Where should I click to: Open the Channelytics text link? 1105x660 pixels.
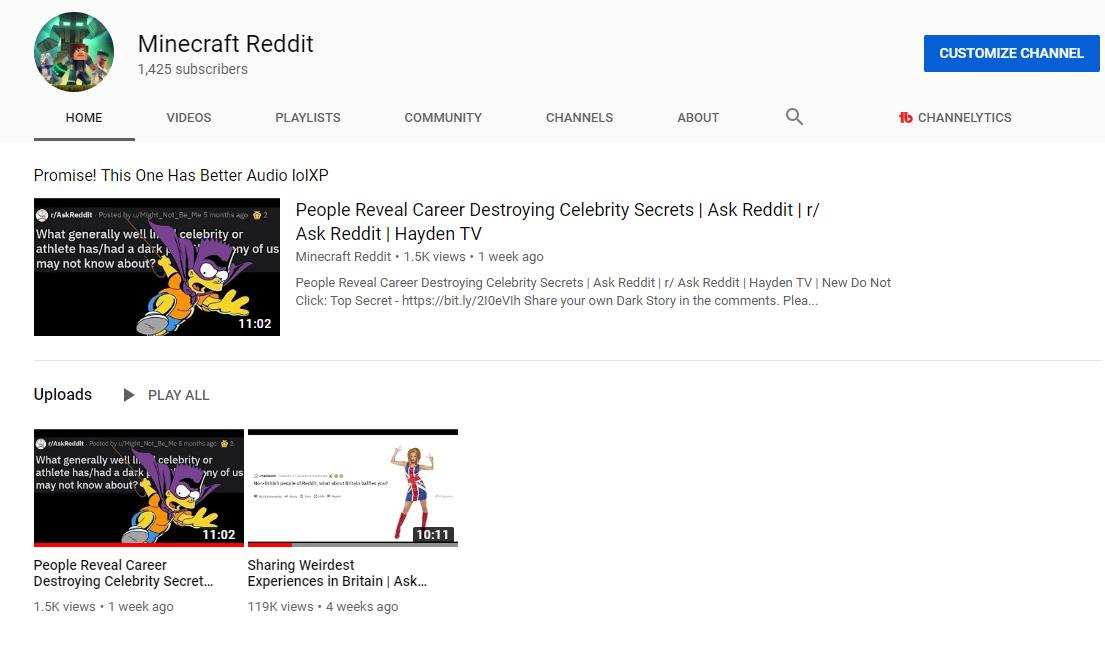(965, 118)
